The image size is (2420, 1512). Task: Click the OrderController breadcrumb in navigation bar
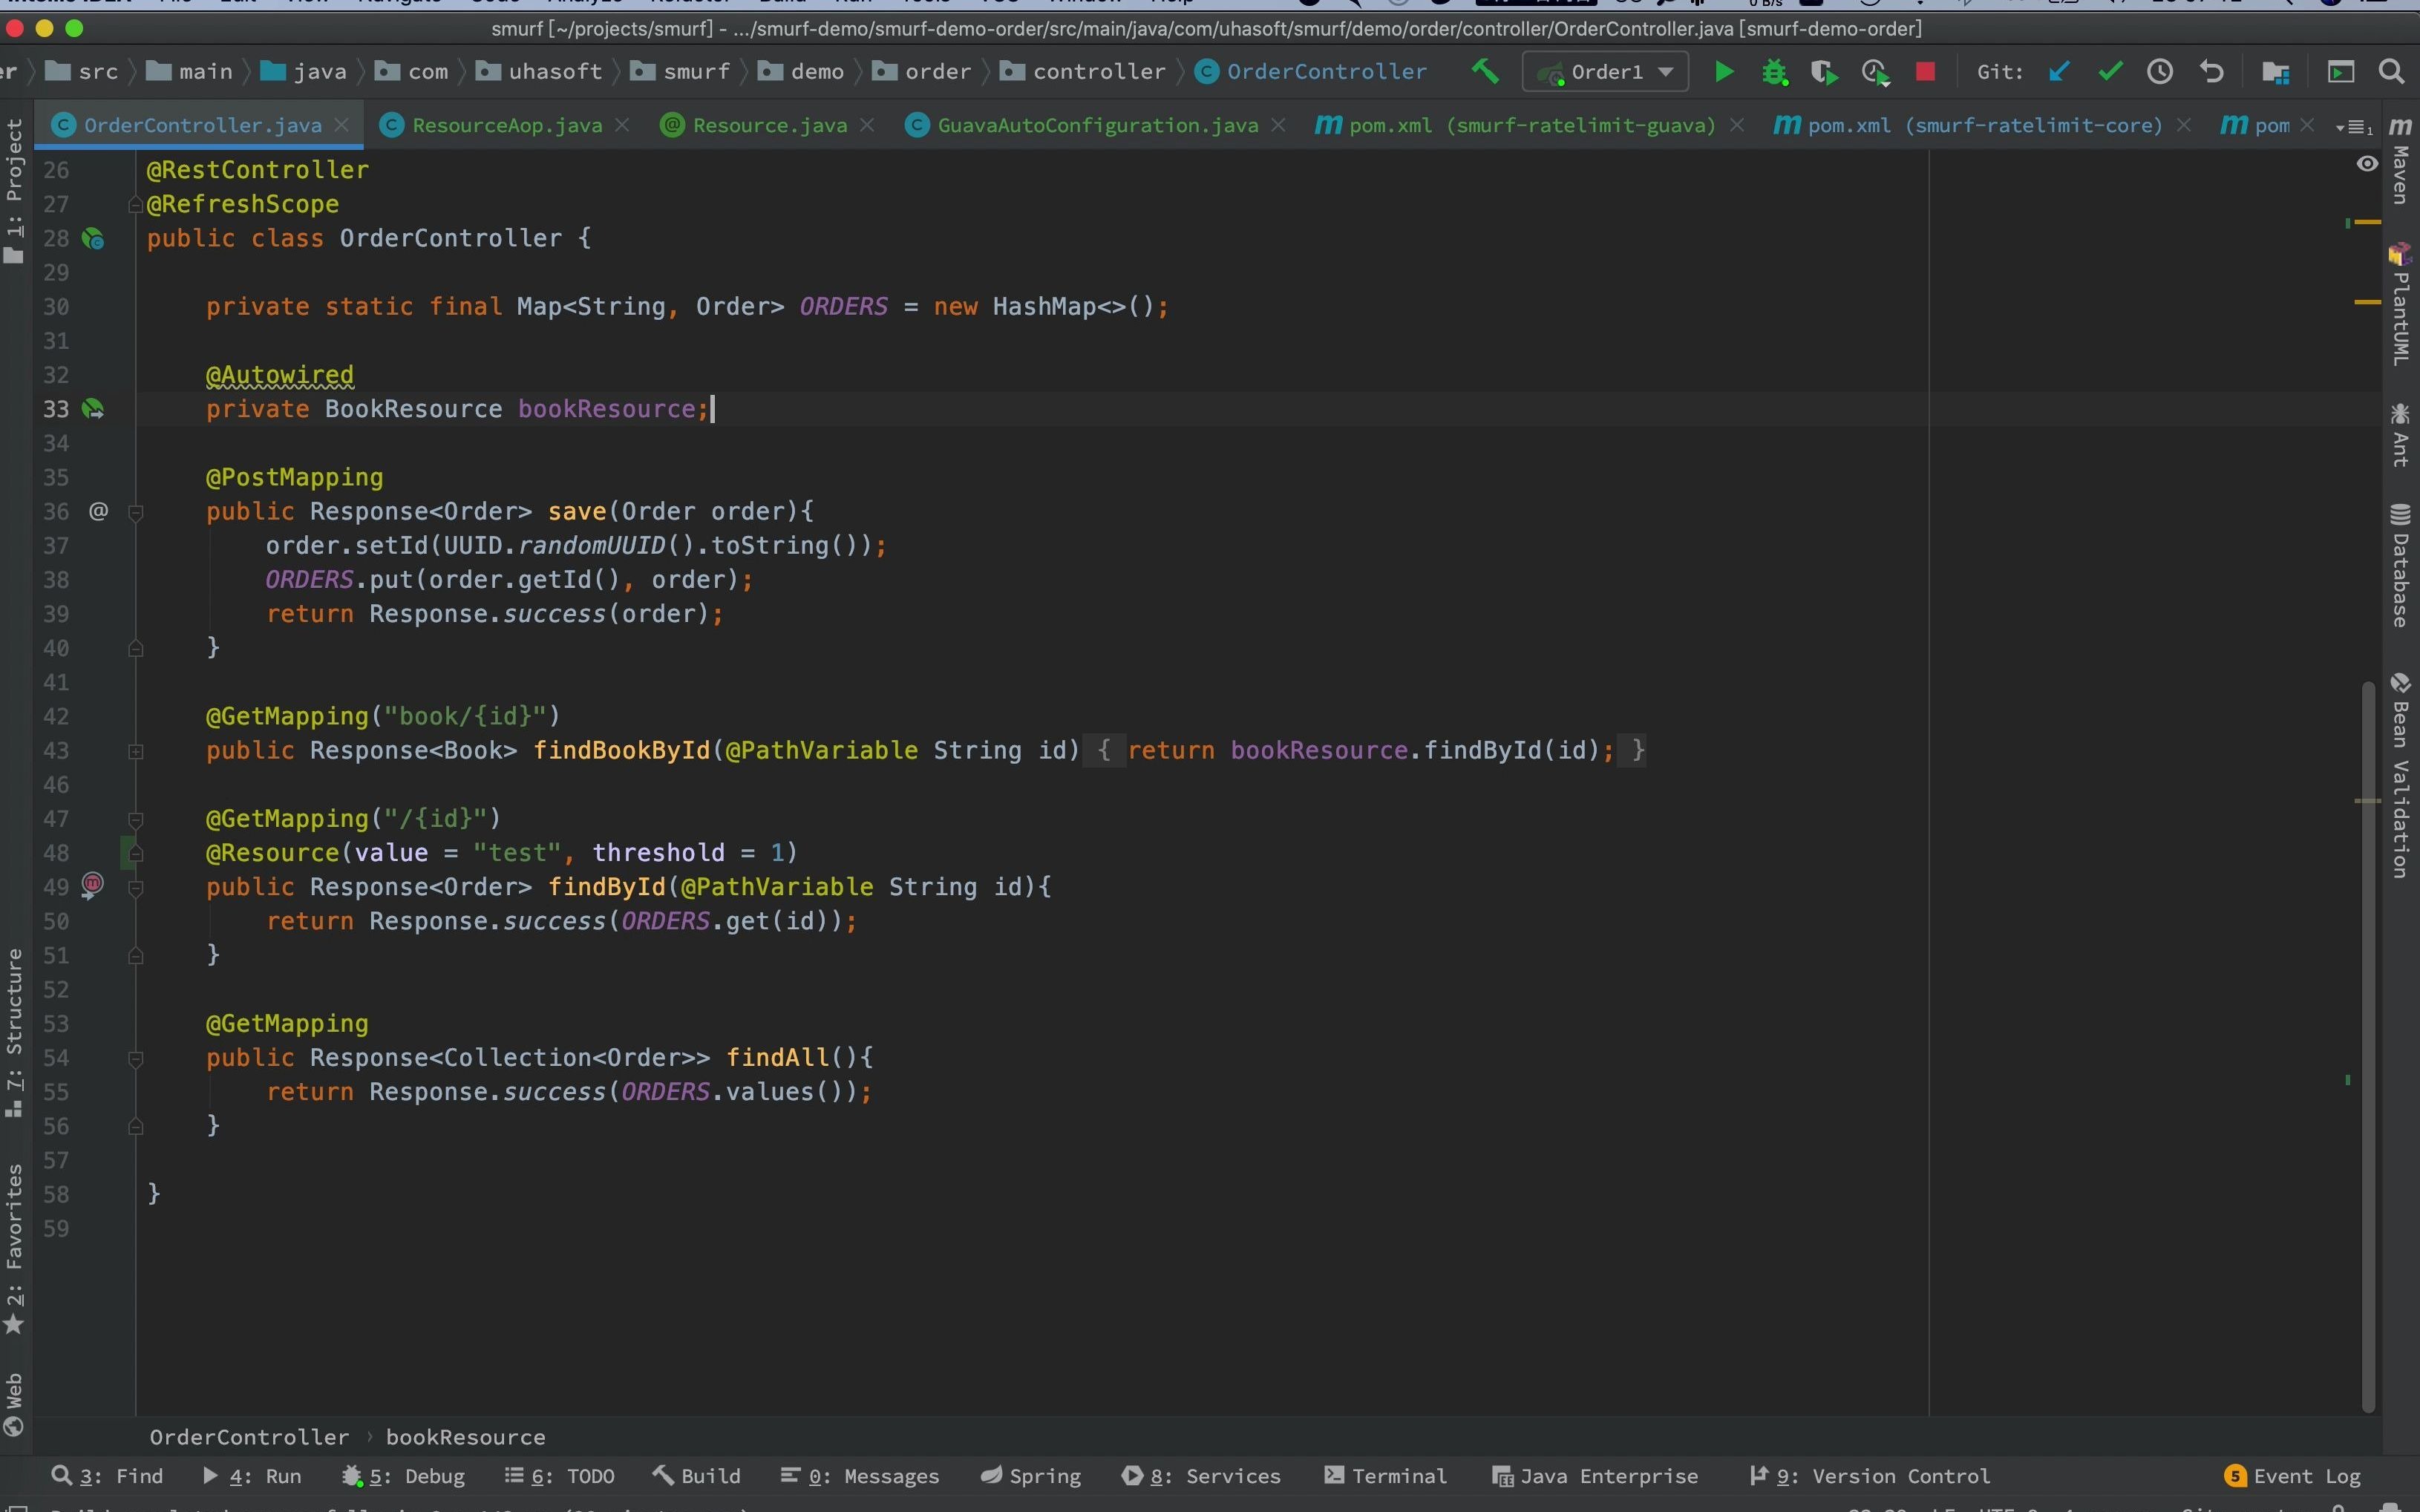(x=1311, y=72)
